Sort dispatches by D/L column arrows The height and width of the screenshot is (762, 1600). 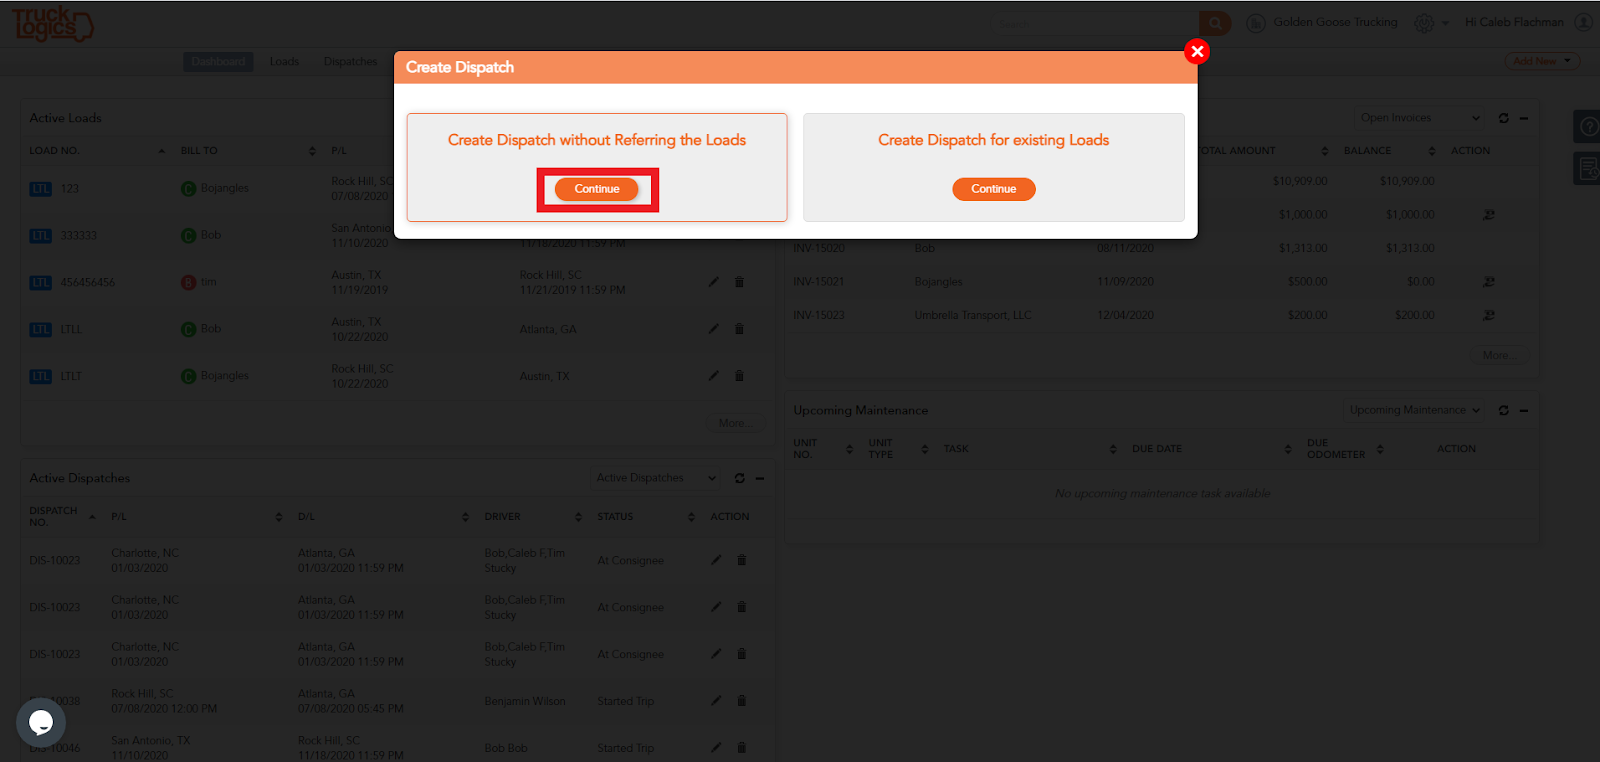coord(465,517)
